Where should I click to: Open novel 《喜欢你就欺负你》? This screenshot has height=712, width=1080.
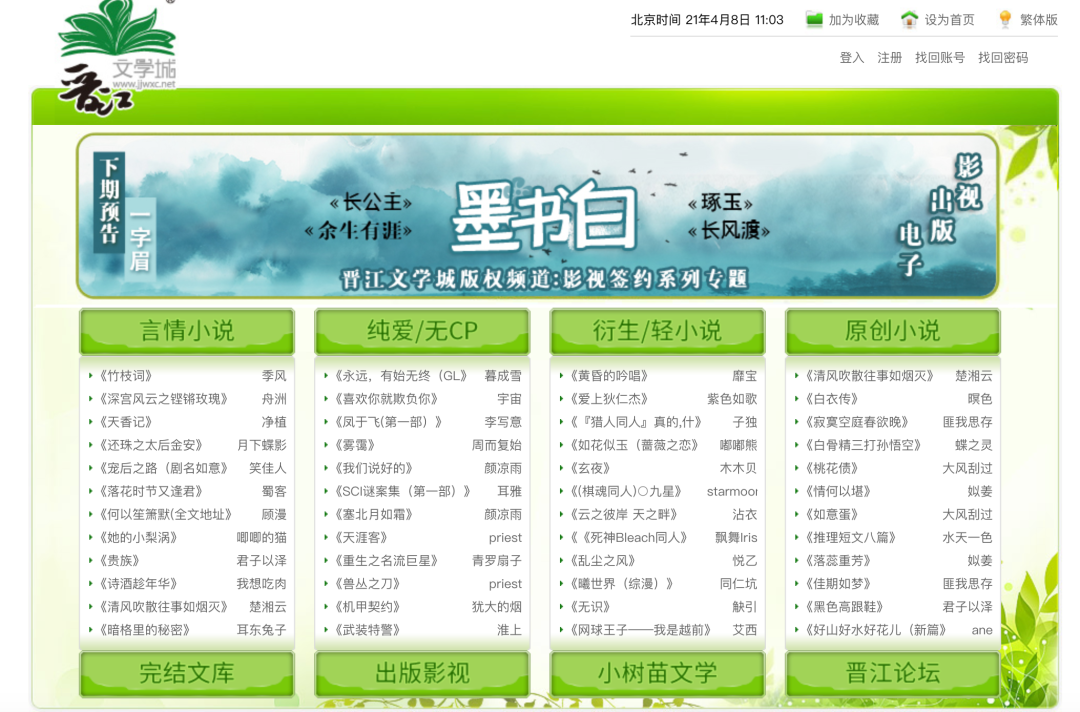tap(386, 399)
